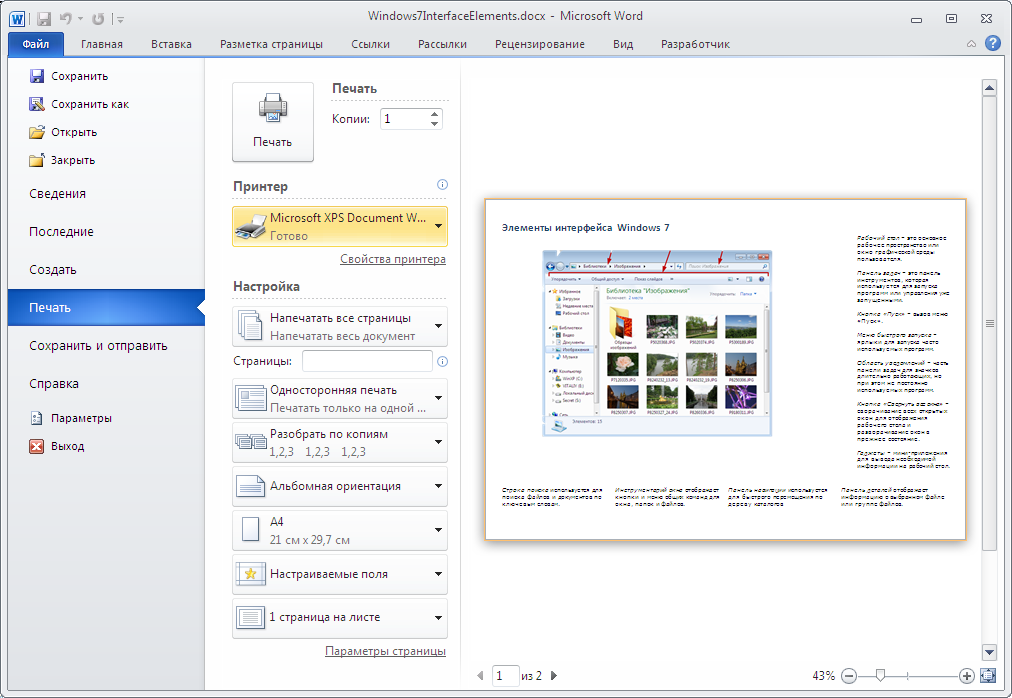Click the print preview page thumbnail
This screenshot has height=698, width=1012.
pyautogui.click(x=725, y=369)
